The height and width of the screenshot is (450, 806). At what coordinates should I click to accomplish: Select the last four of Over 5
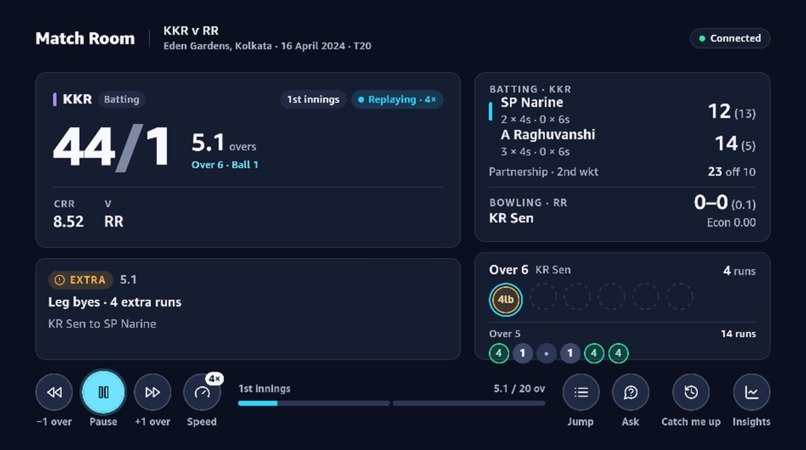coord(618,353)
